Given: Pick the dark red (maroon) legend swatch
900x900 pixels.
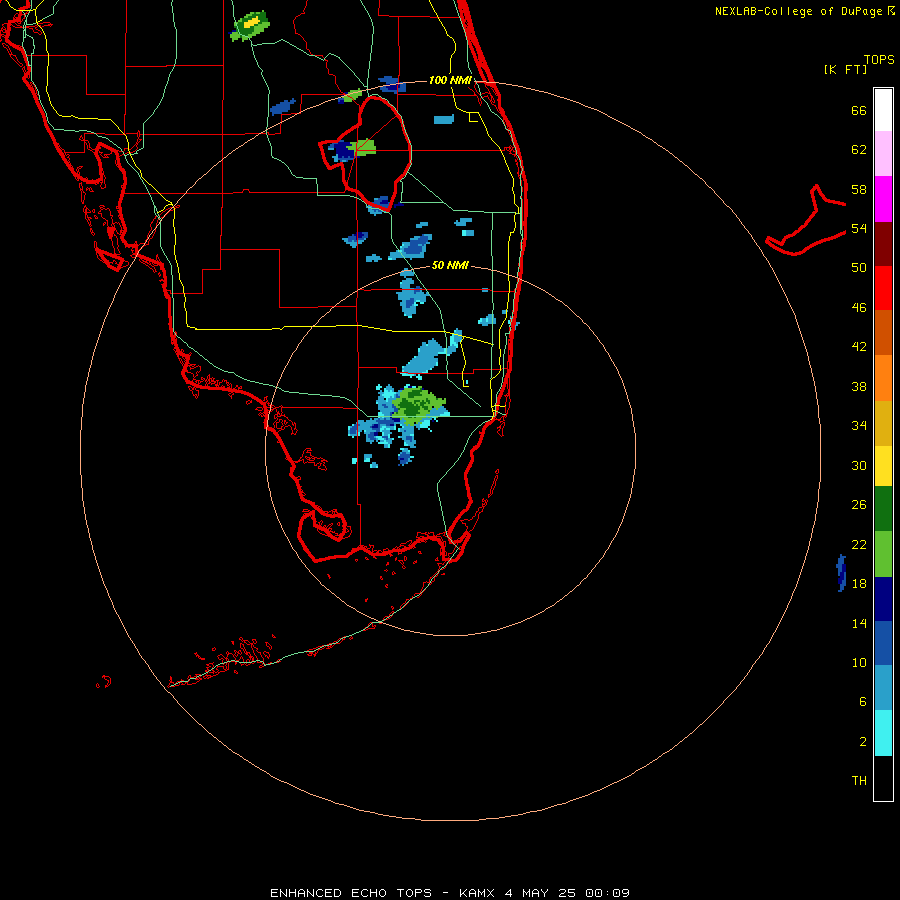Looking at the screenshot, I should tap(883, 244).
